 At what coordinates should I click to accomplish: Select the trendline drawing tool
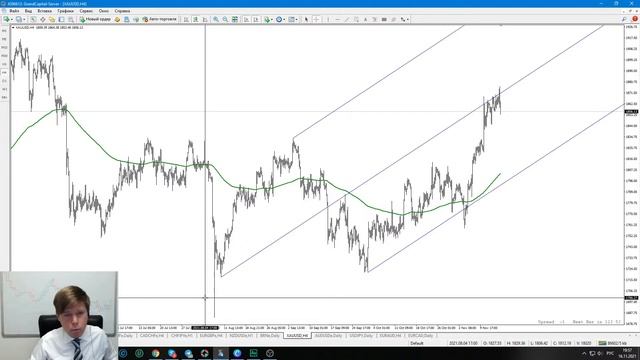[347, 19]
